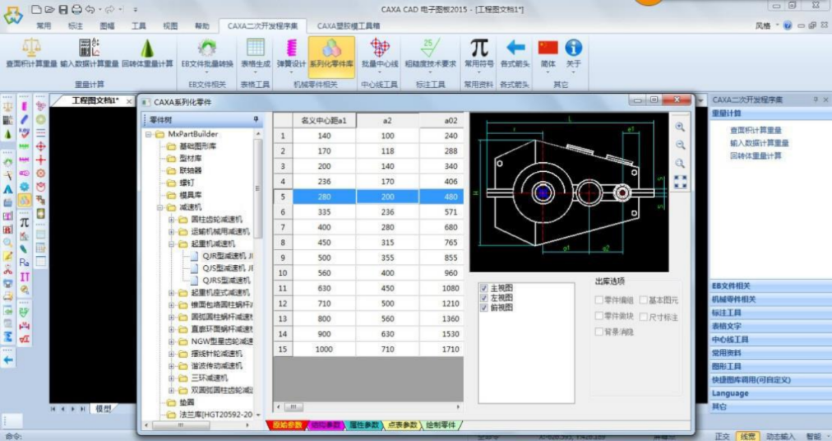
Task: Uncheck the 左视图 view checkbox
Action: (x=484, y=298)
